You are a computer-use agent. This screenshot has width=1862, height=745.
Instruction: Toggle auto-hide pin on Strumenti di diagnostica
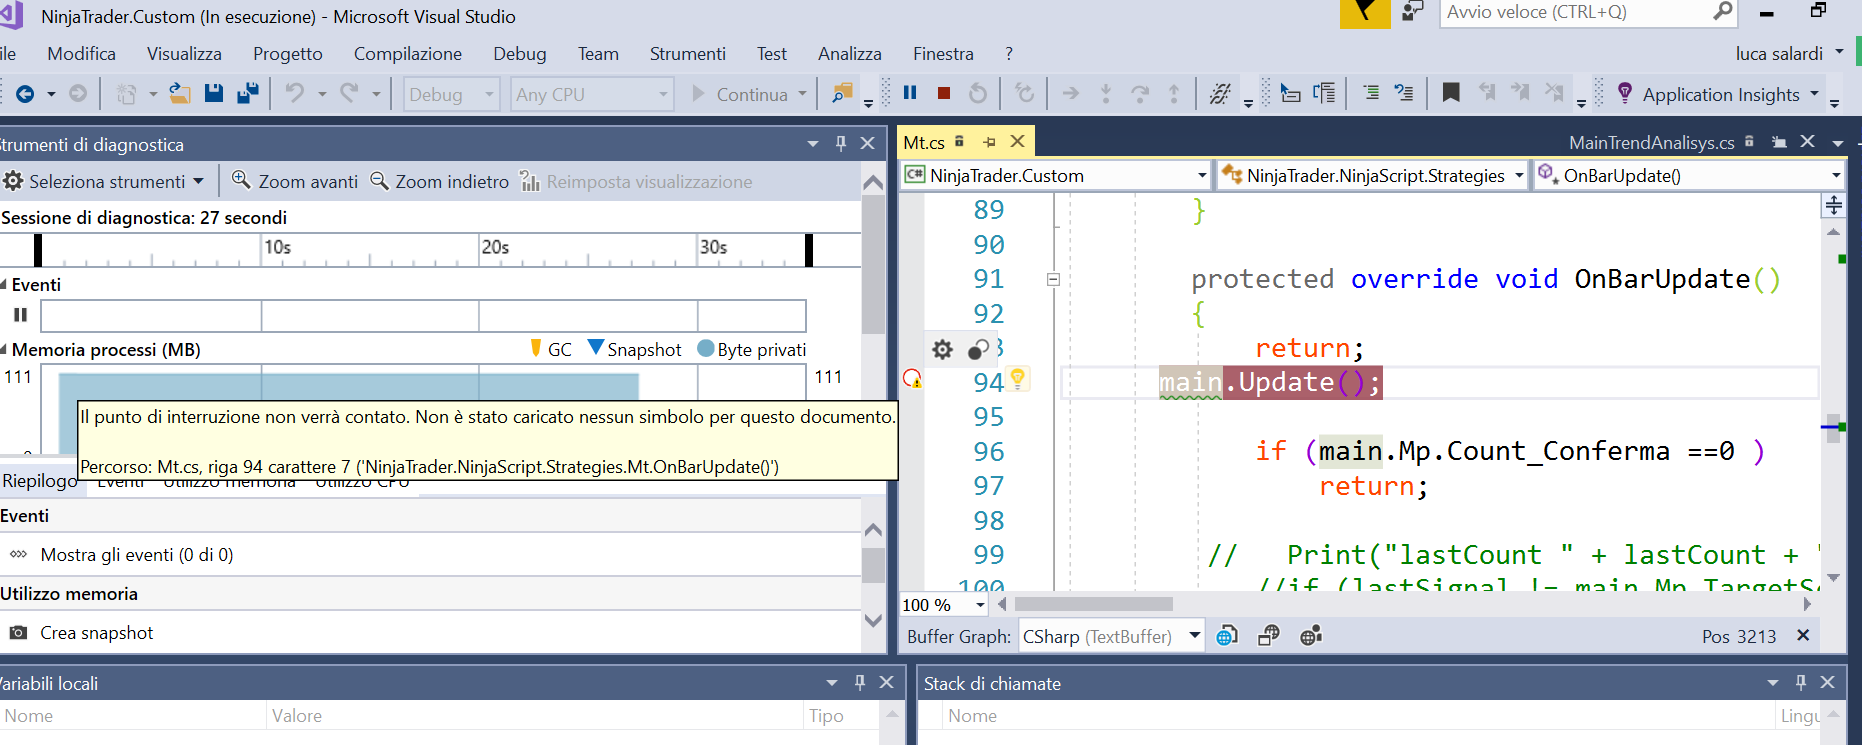841,143
